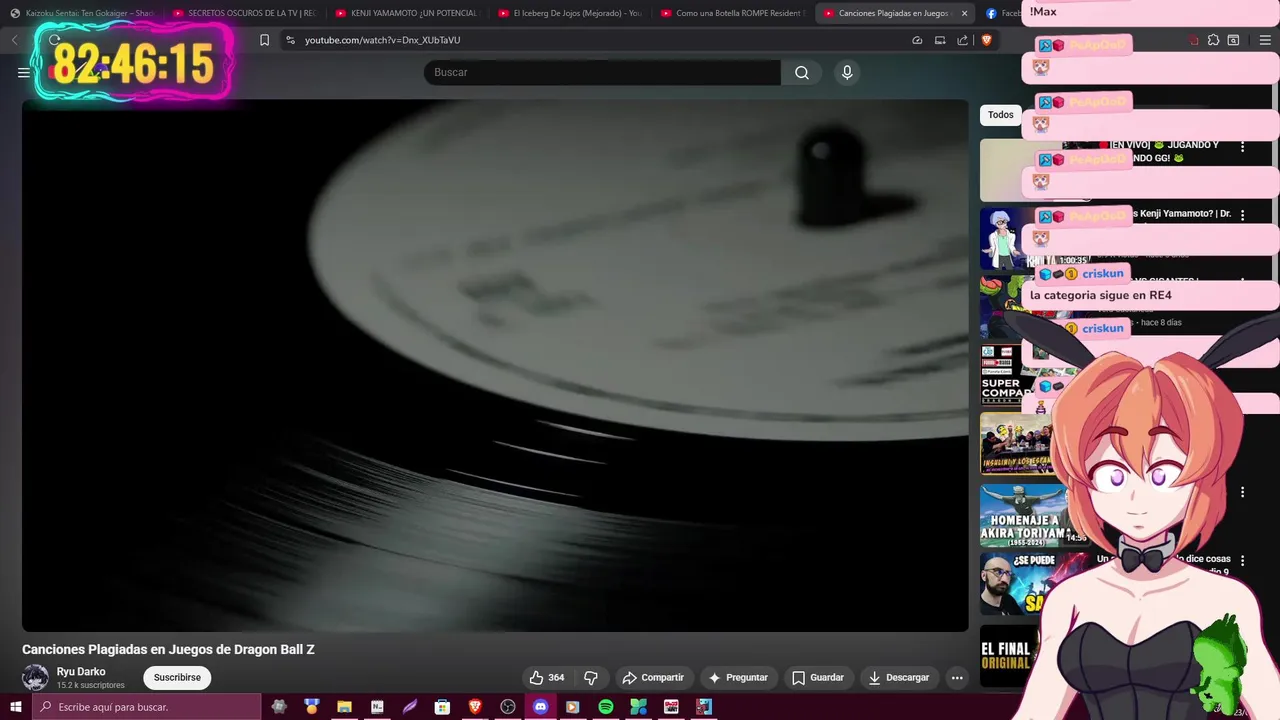Close the Canciones Plagiadas en Juegos tab
Screen dimensions: 1280x720
pos(964,13)
